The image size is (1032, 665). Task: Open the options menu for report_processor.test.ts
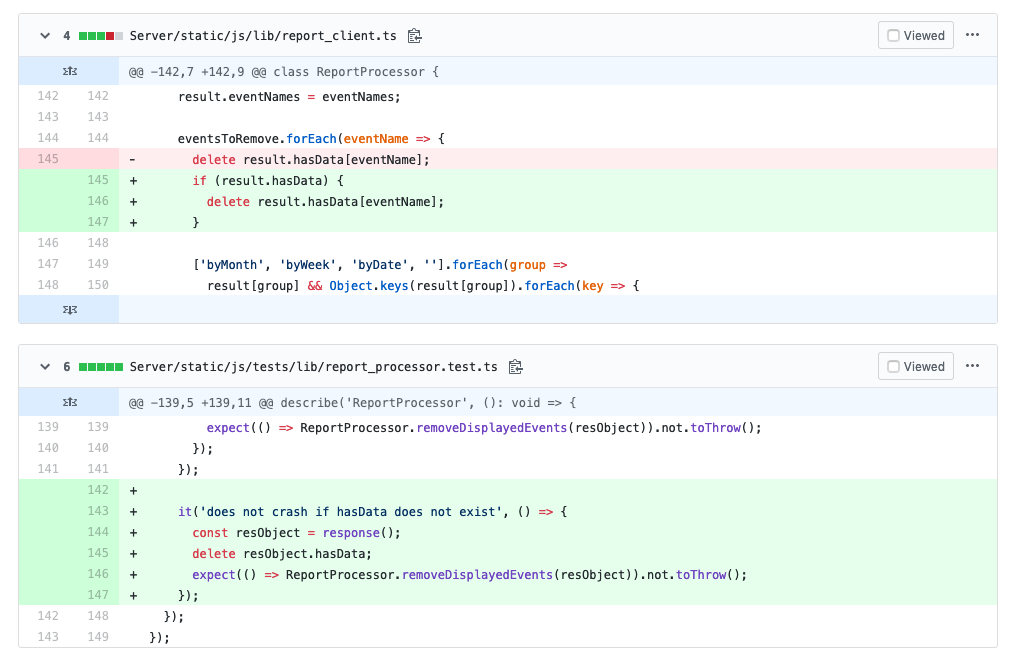972,366
